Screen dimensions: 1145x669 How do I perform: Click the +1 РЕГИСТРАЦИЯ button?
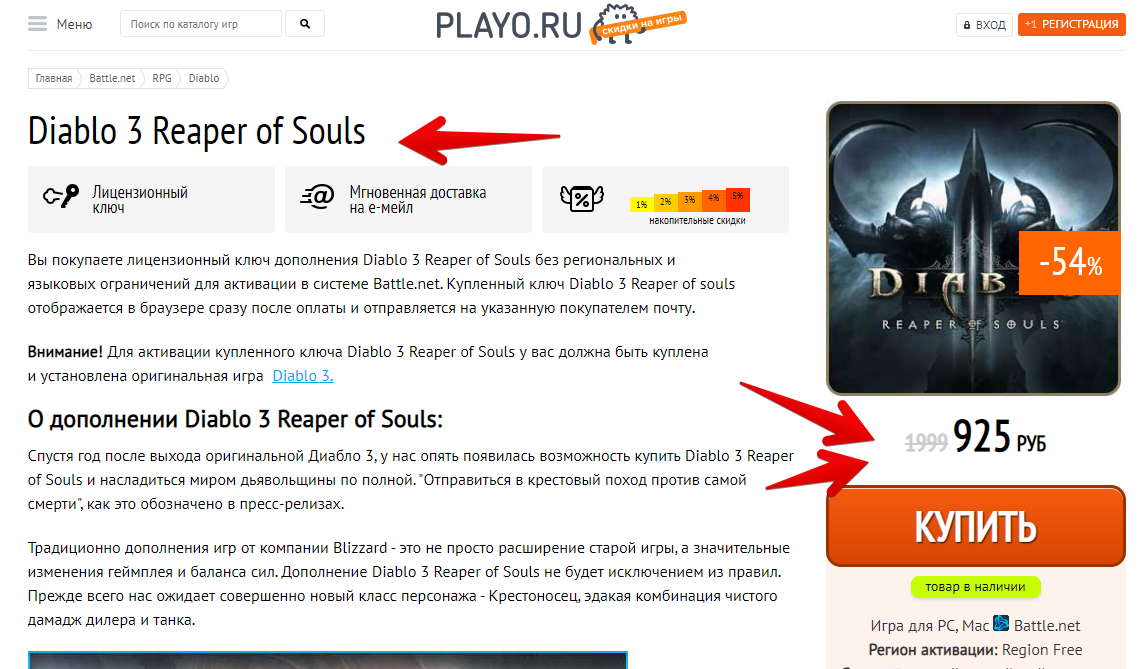tap(1071, 24)
